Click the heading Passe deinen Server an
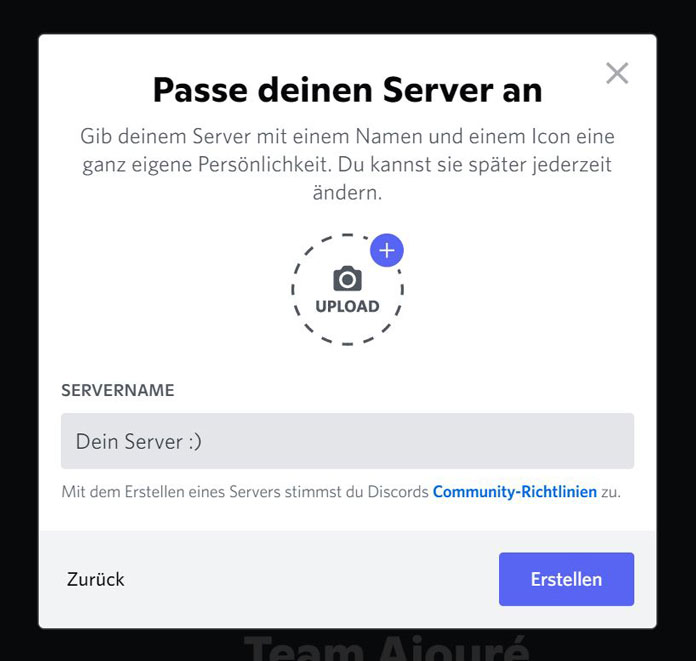 point(347,90)
